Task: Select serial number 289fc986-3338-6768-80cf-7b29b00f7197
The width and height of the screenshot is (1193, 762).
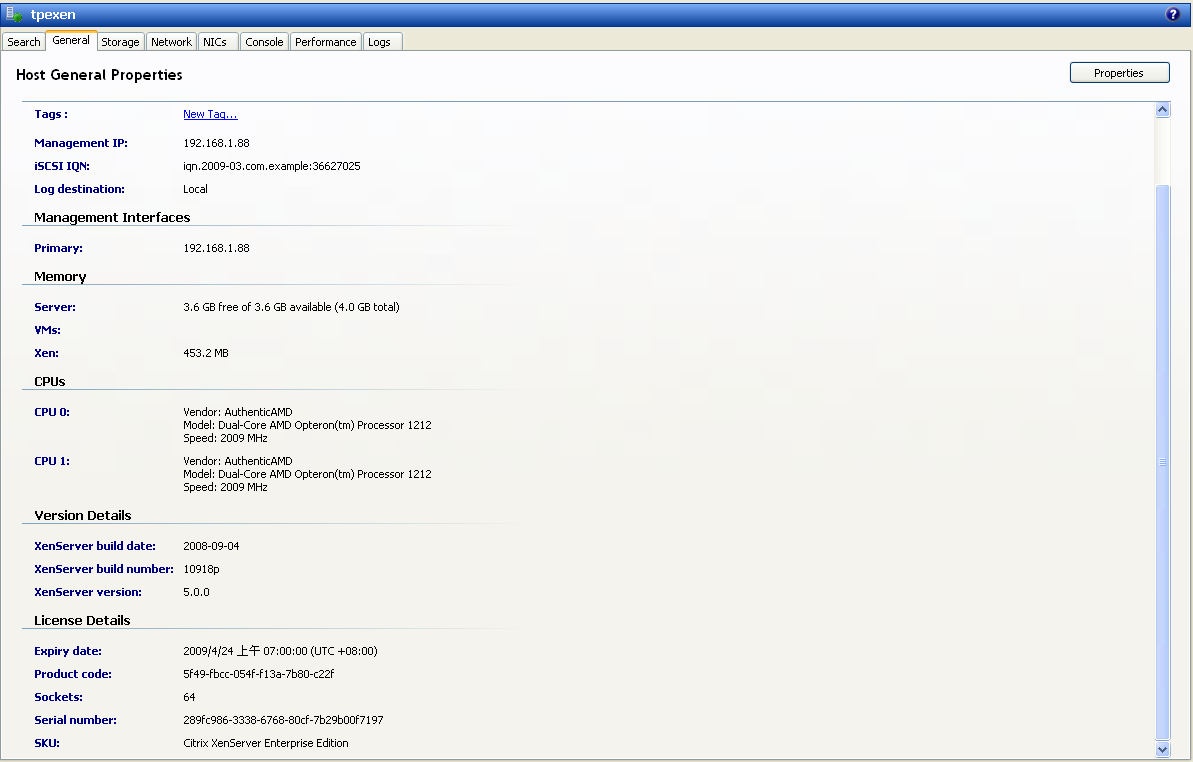Action: pos(283,719)
